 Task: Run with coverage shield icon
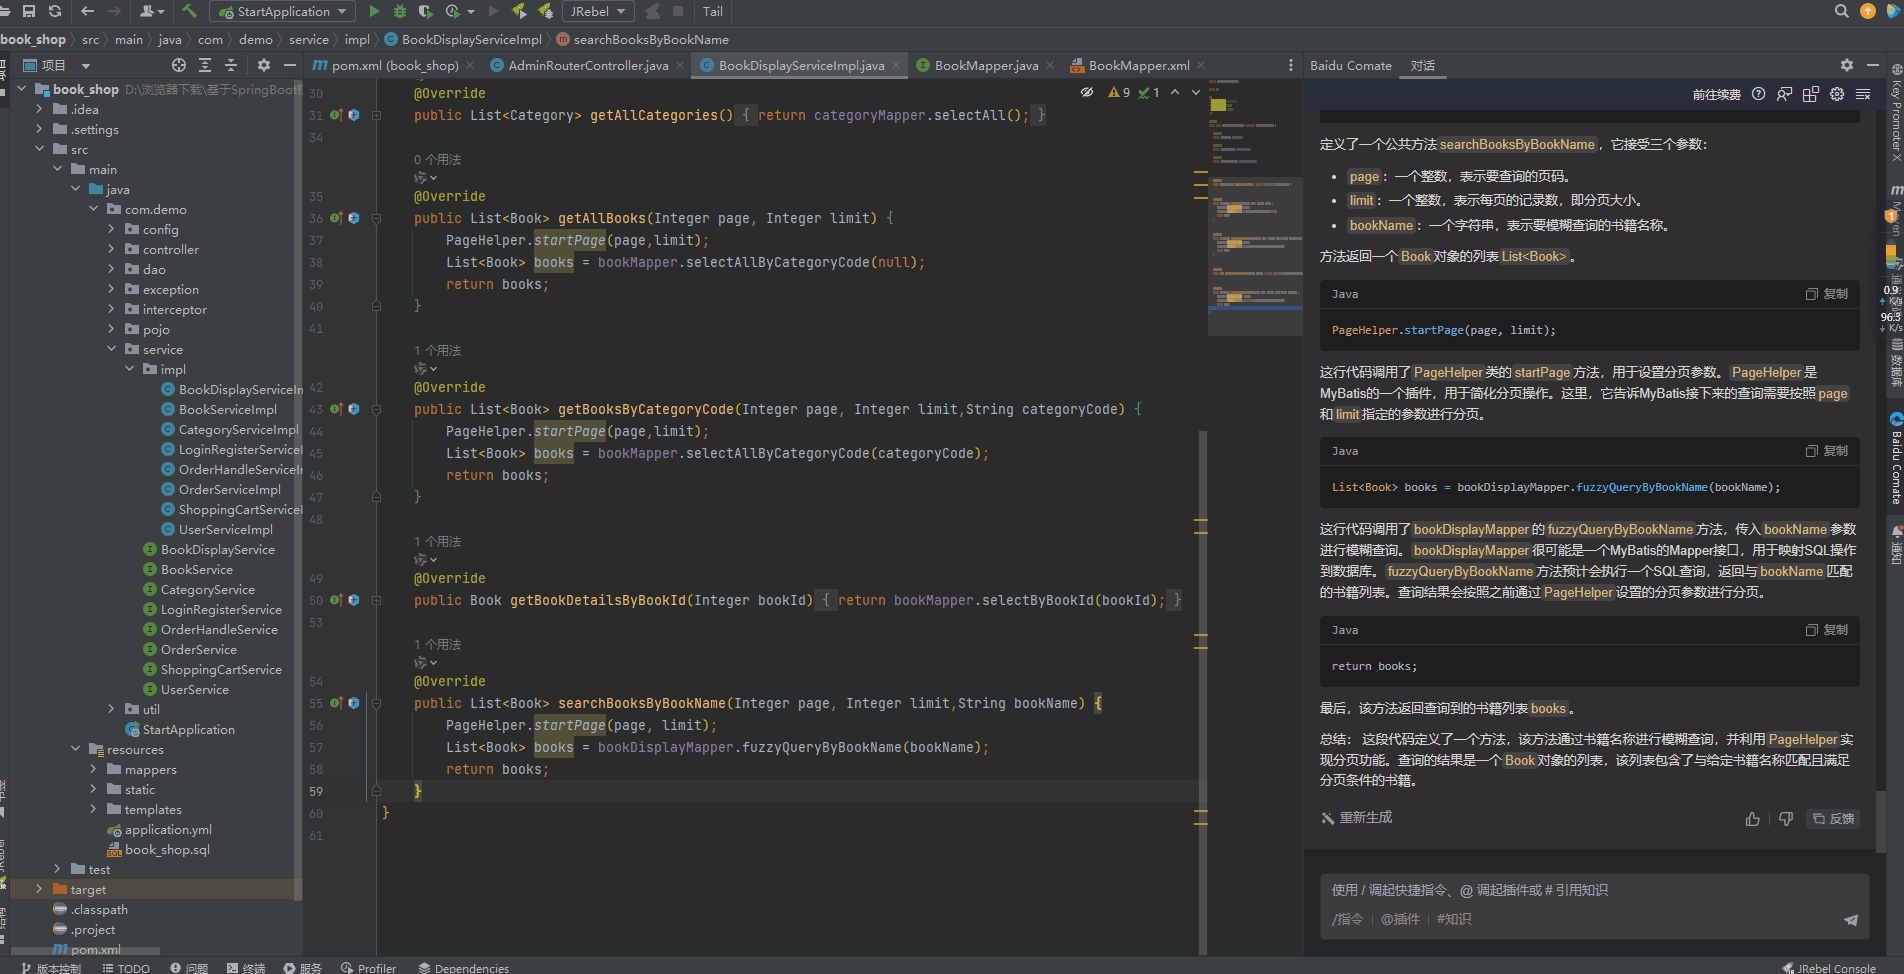425,11
